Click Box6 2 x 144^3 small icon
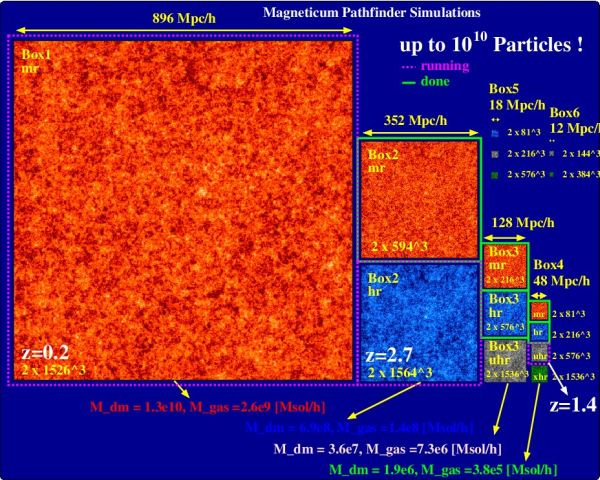 pyautogui.click(x=552, y=153)
